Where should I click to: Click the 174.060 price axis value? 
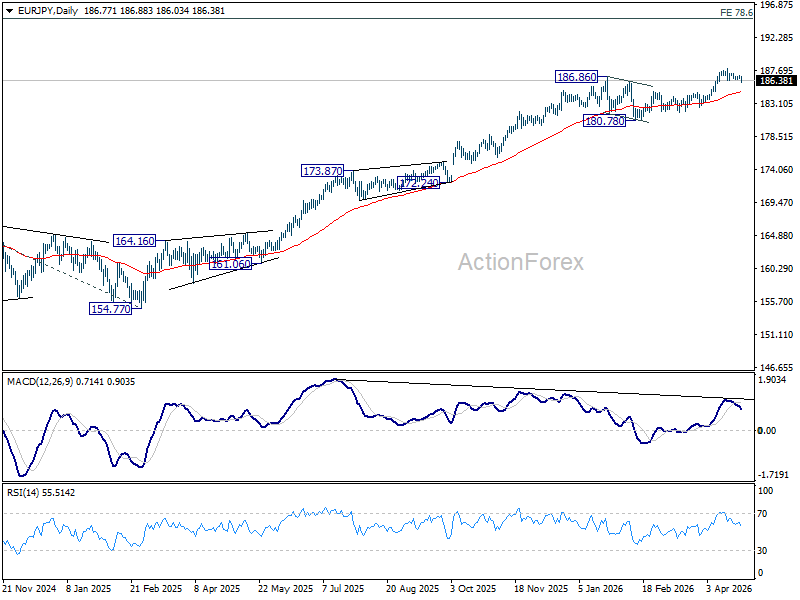pyautogui.click(x=777, y=169)
